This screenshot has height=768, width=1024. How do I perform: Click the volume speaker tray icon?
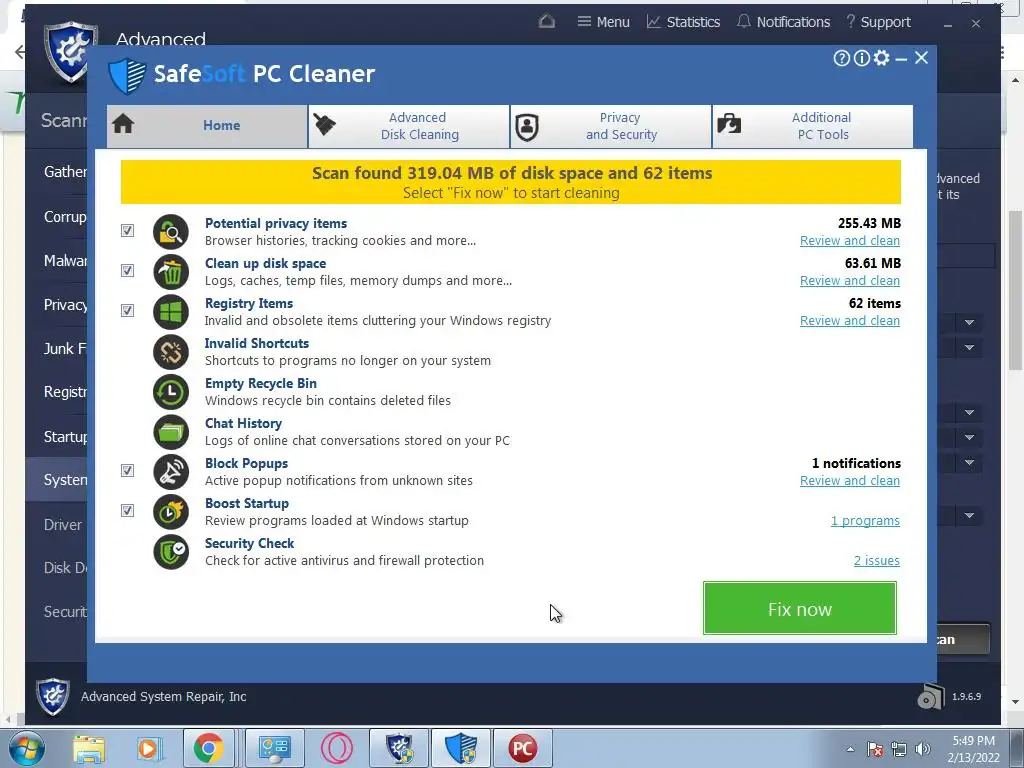923,749
